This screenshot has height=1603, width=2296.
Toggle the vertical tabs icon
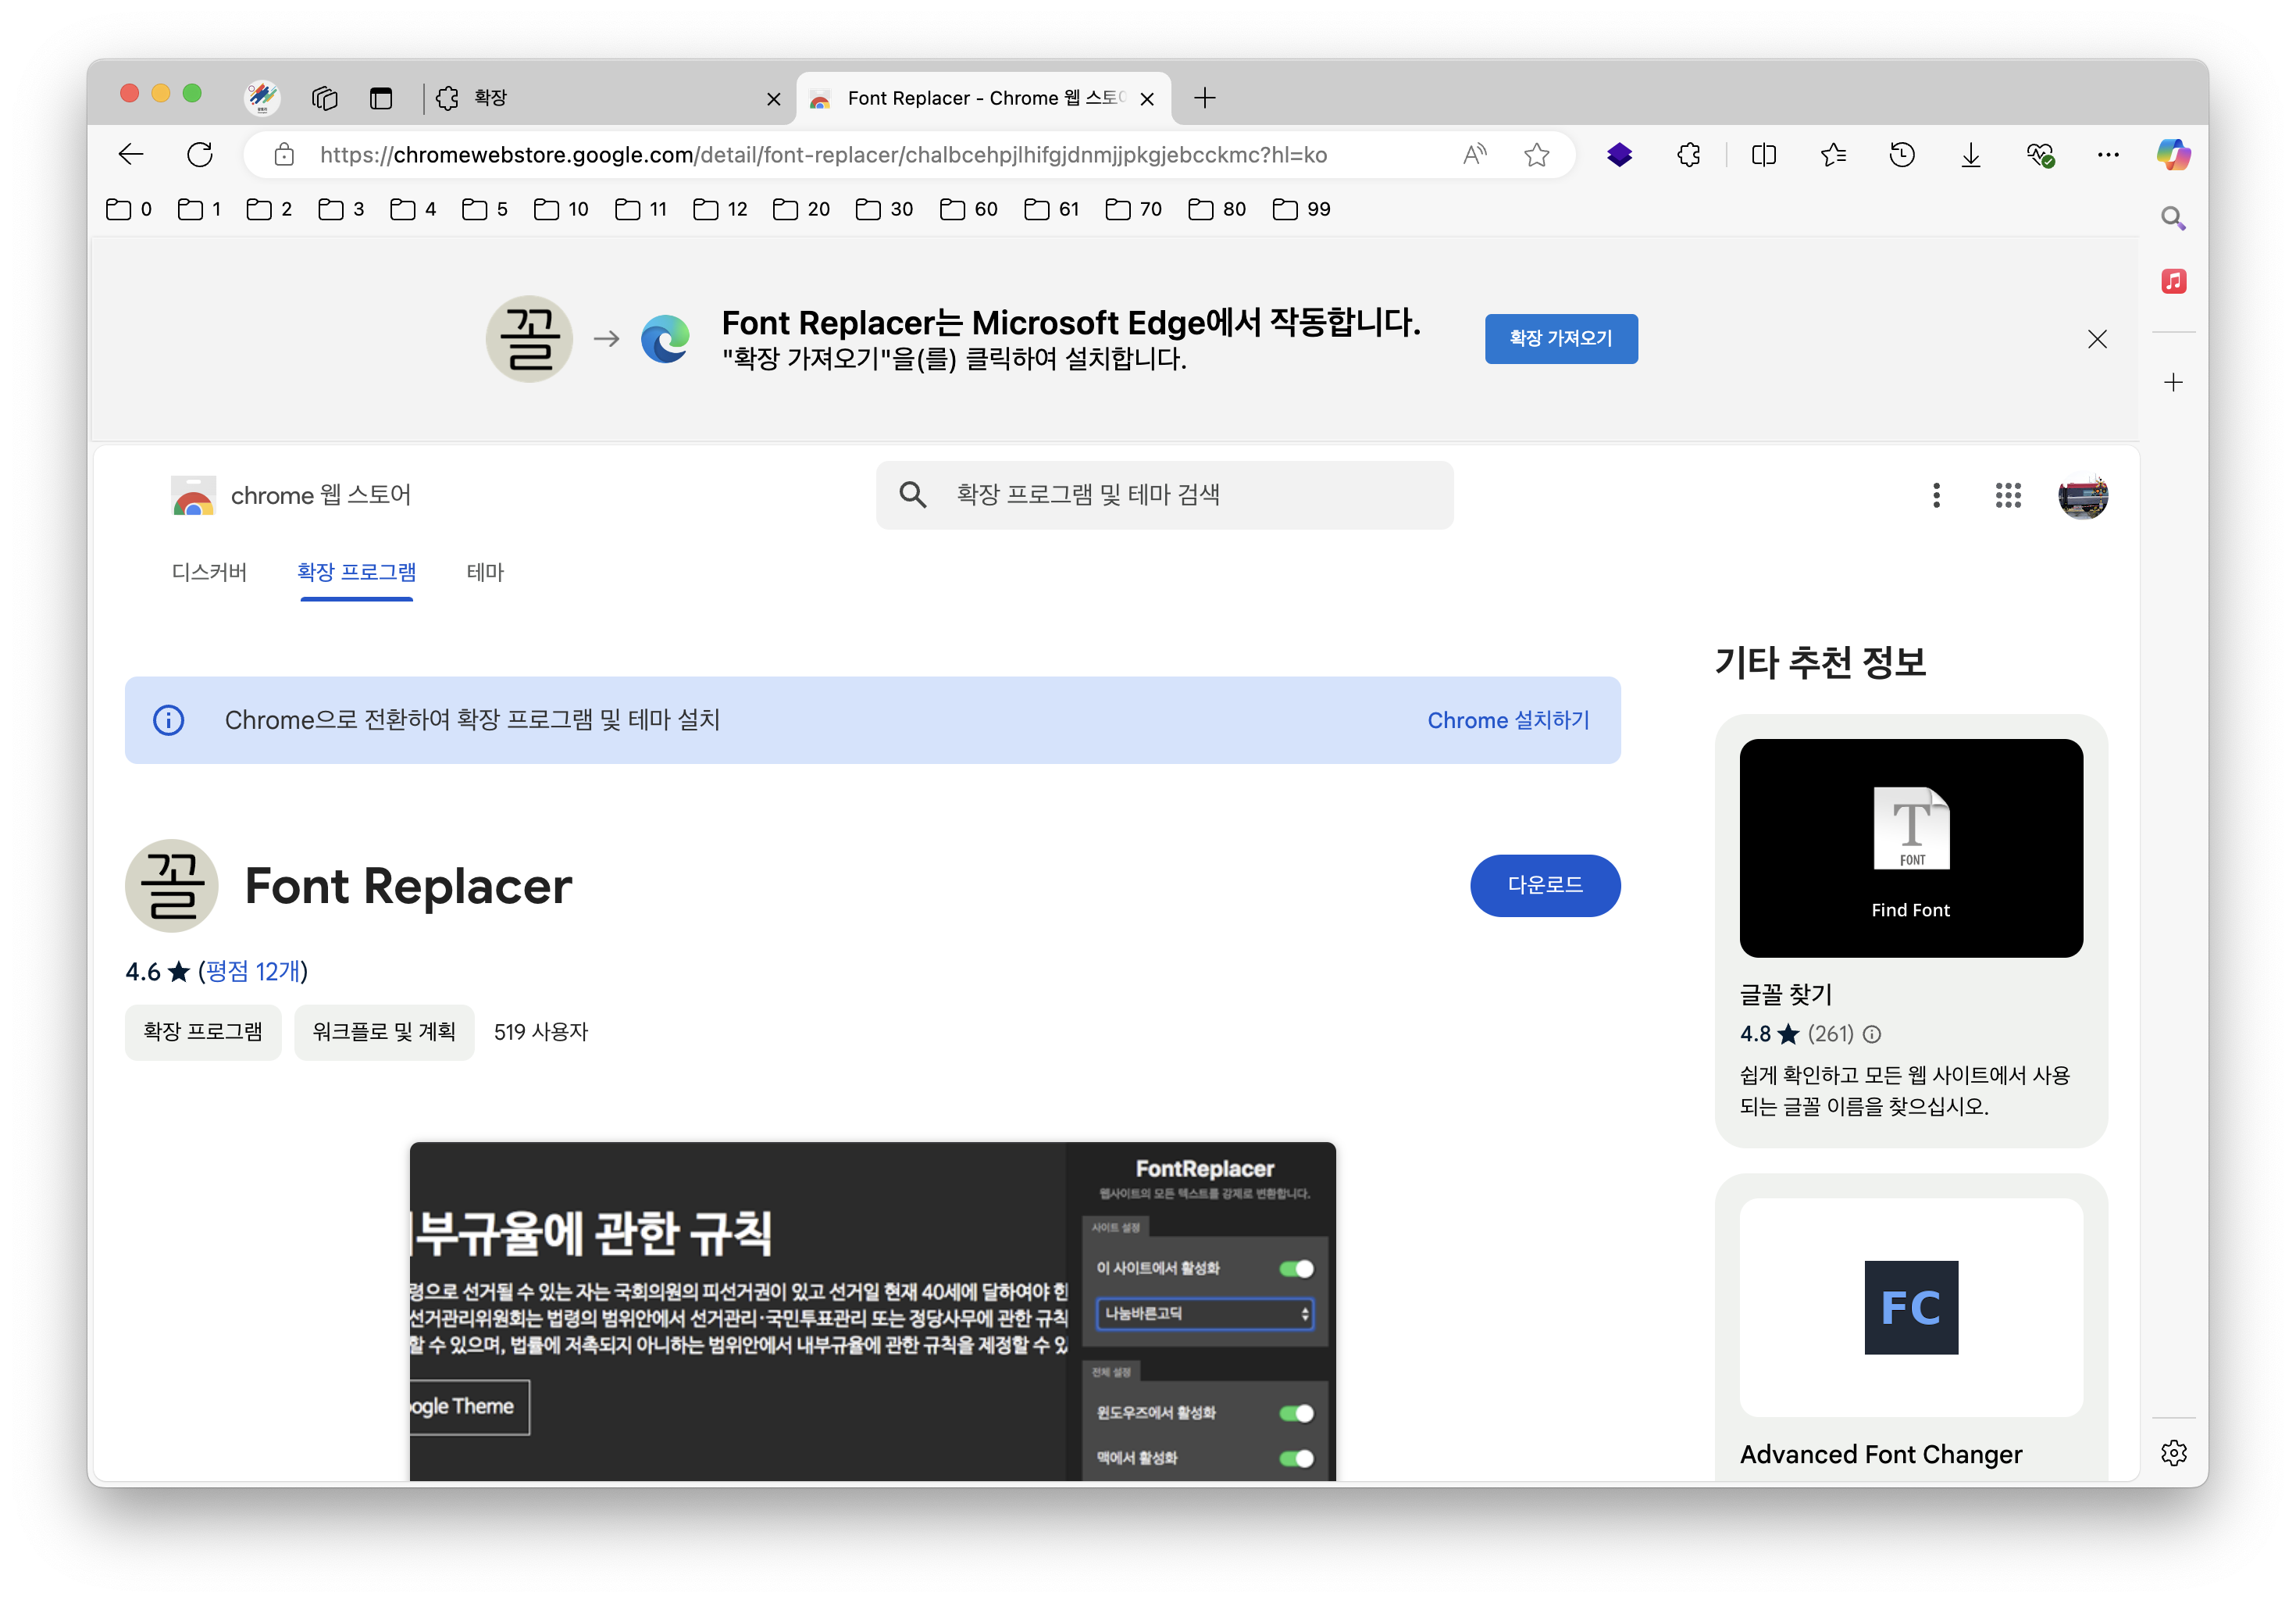point(381,97)
